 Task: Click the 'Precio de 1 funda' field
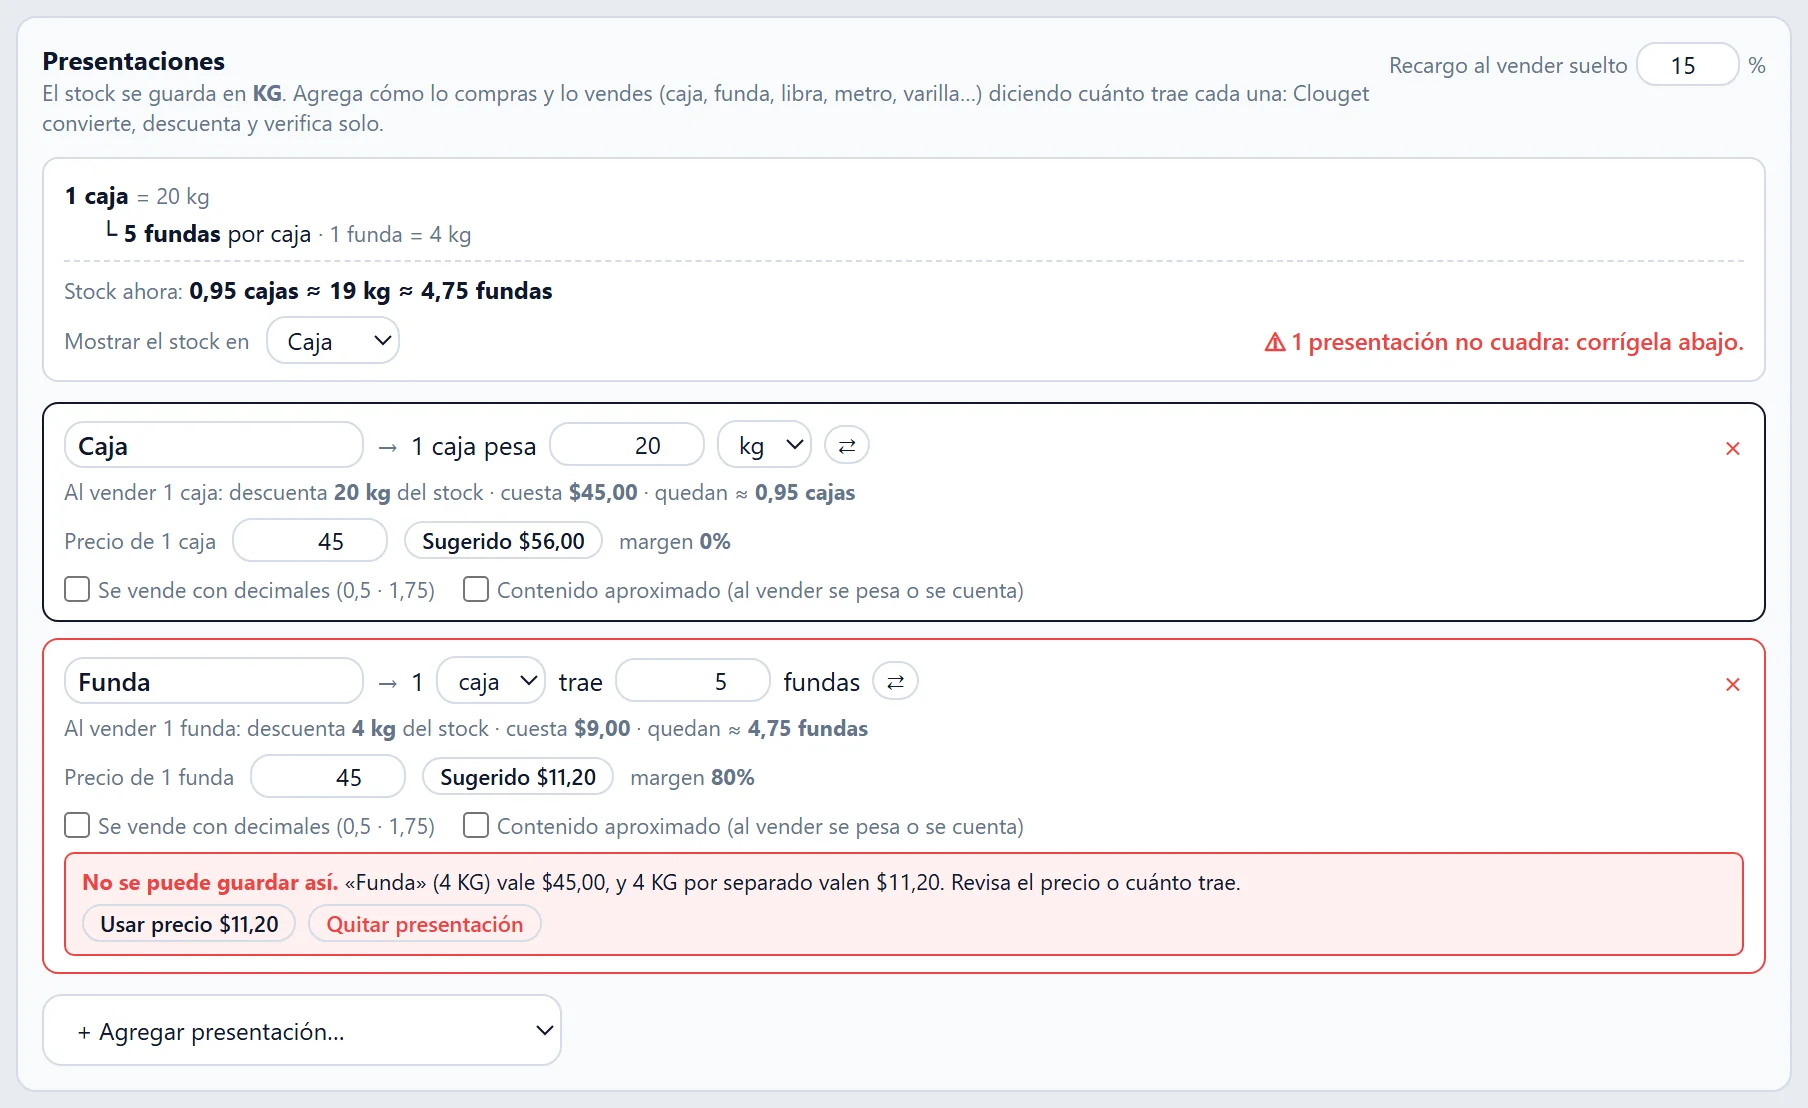(328, 777)
